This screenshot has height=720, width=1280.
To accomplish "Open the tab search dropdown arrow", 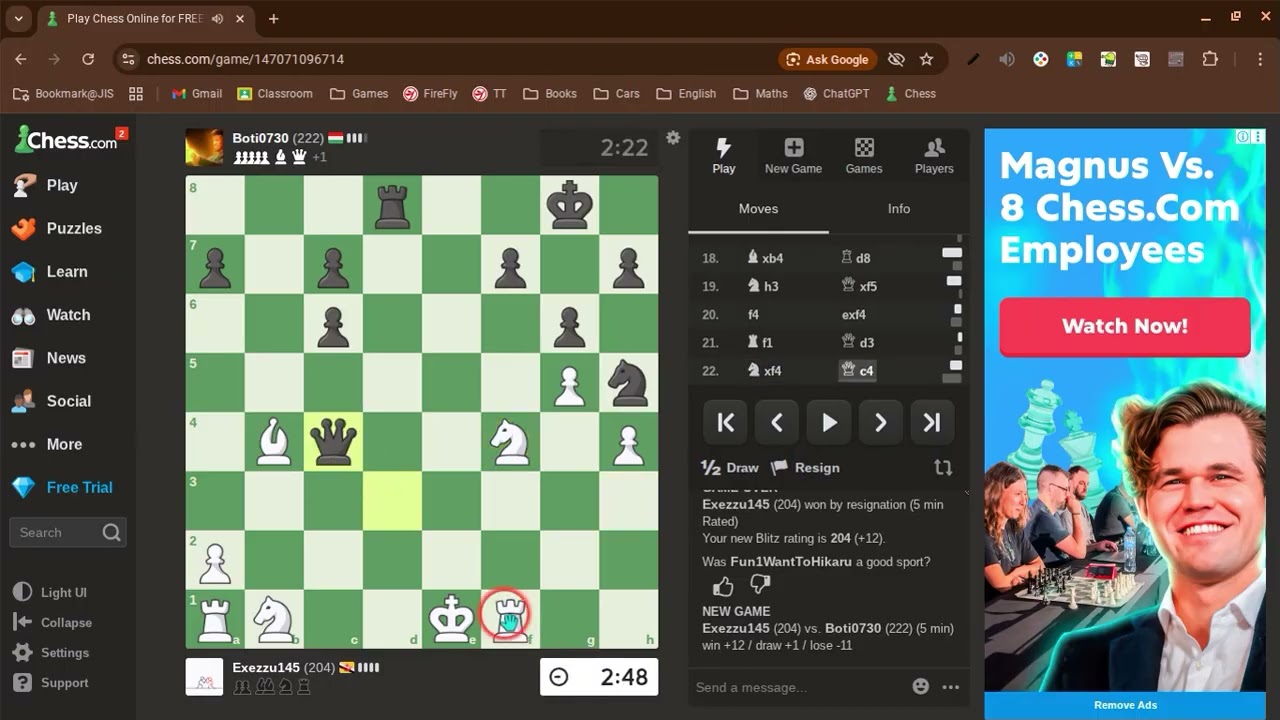I will [18, 18].
